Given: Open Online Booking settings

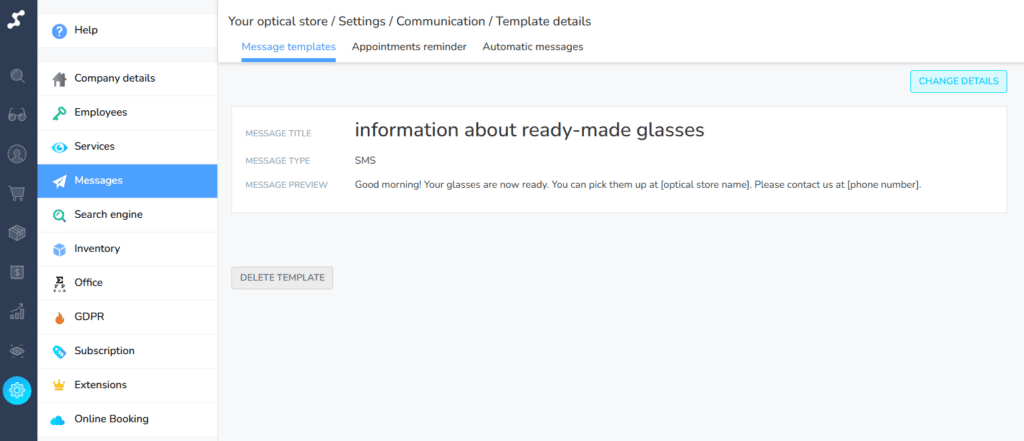Looking at the screenshot, I should 111,419.
